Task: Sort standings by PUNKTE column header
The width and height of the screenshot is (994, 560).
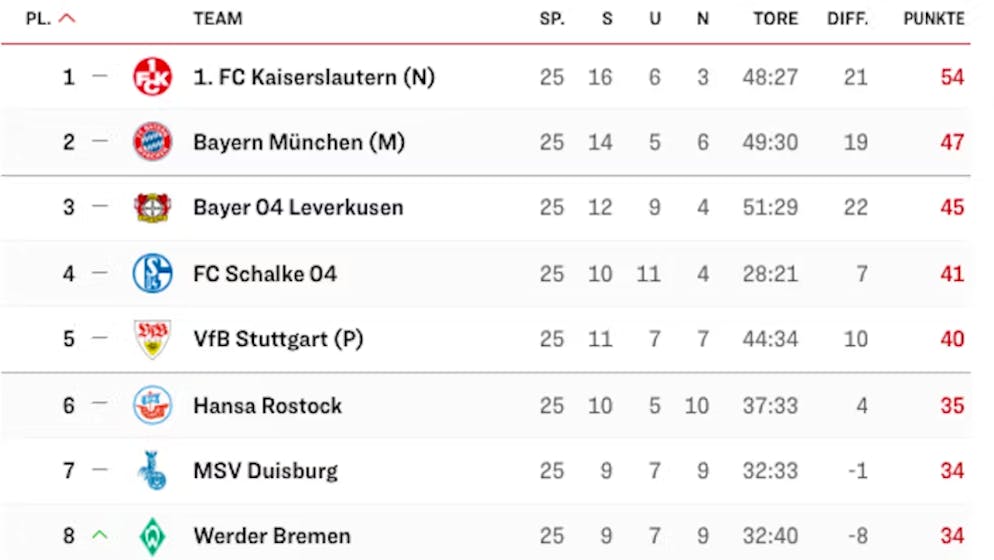Action: pyautogui.click(x=934, y=19)
